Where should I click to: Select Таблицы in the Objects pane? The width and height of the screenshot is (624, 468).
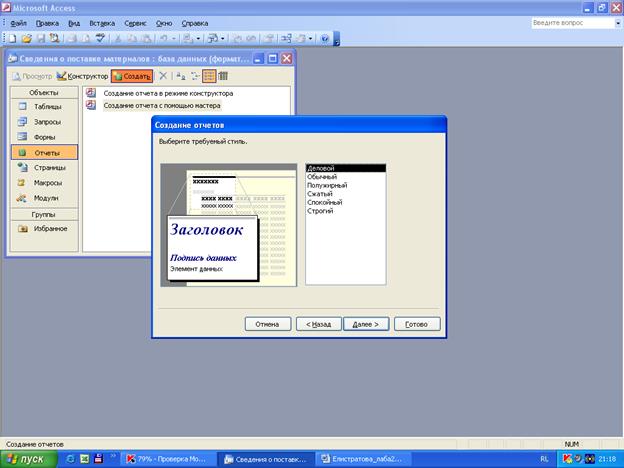tap(44, 107)
